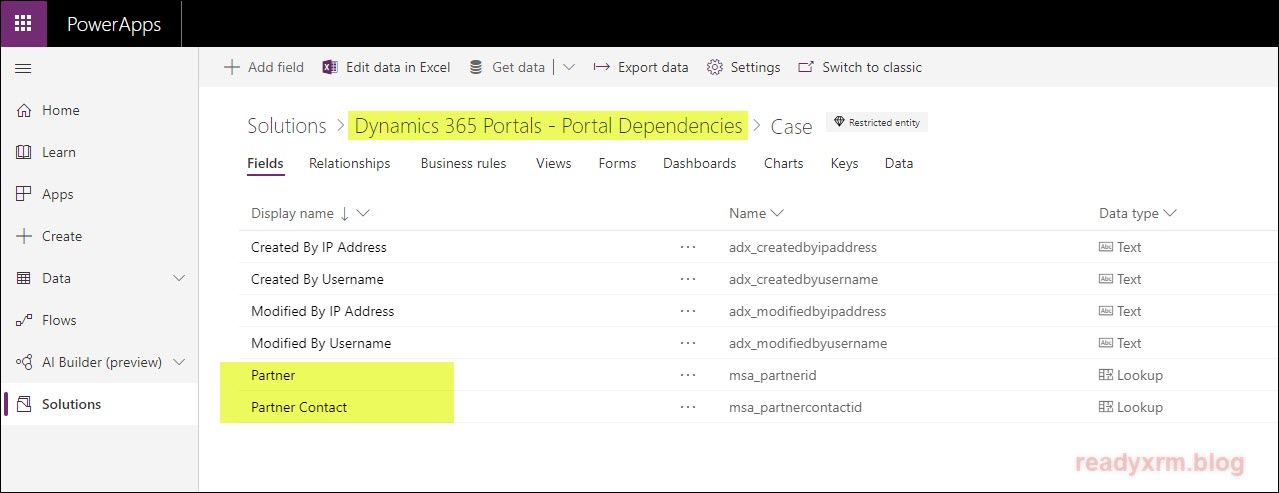Image resolution: width=1279 pixels, height=493 pixels.
Task: Click the Edit data in Excel icon
Action: coord(329,67)
